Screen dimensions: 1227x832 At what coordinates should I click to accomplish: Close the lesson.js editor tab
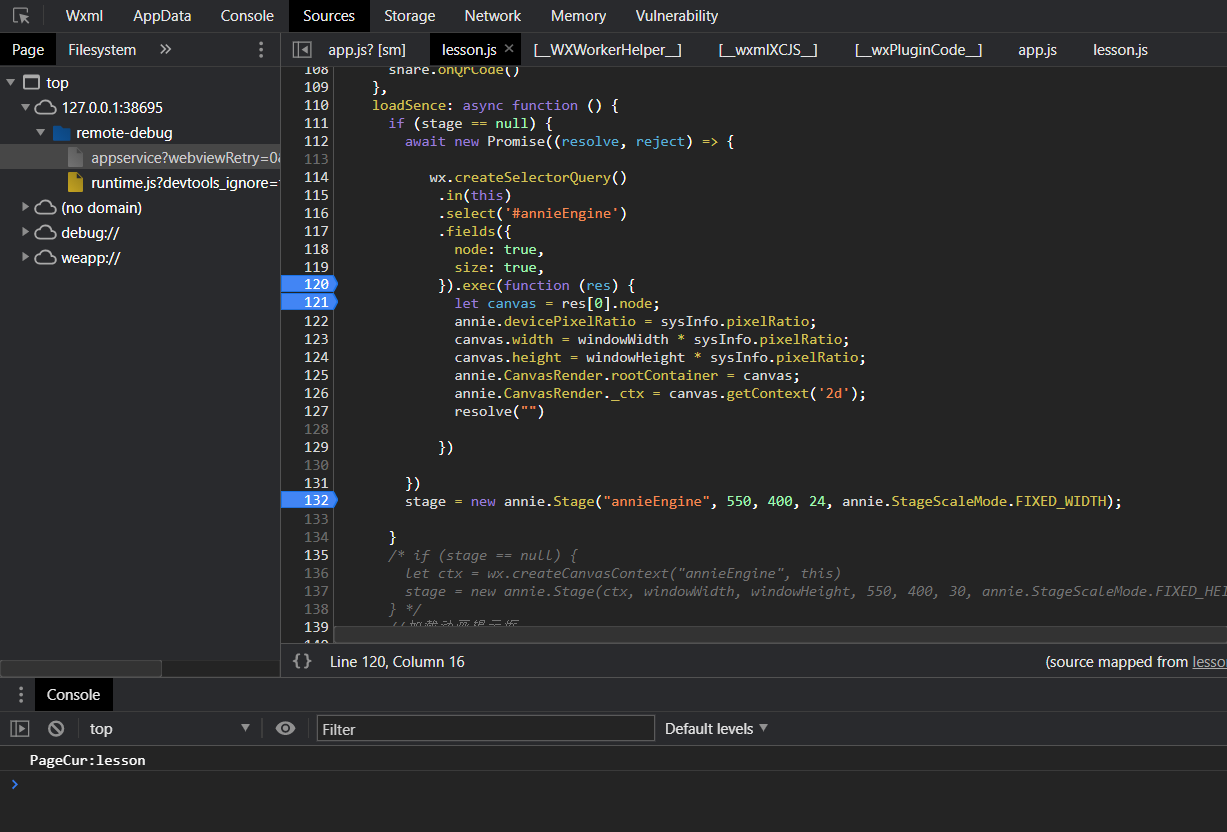(x=509, y=48)
